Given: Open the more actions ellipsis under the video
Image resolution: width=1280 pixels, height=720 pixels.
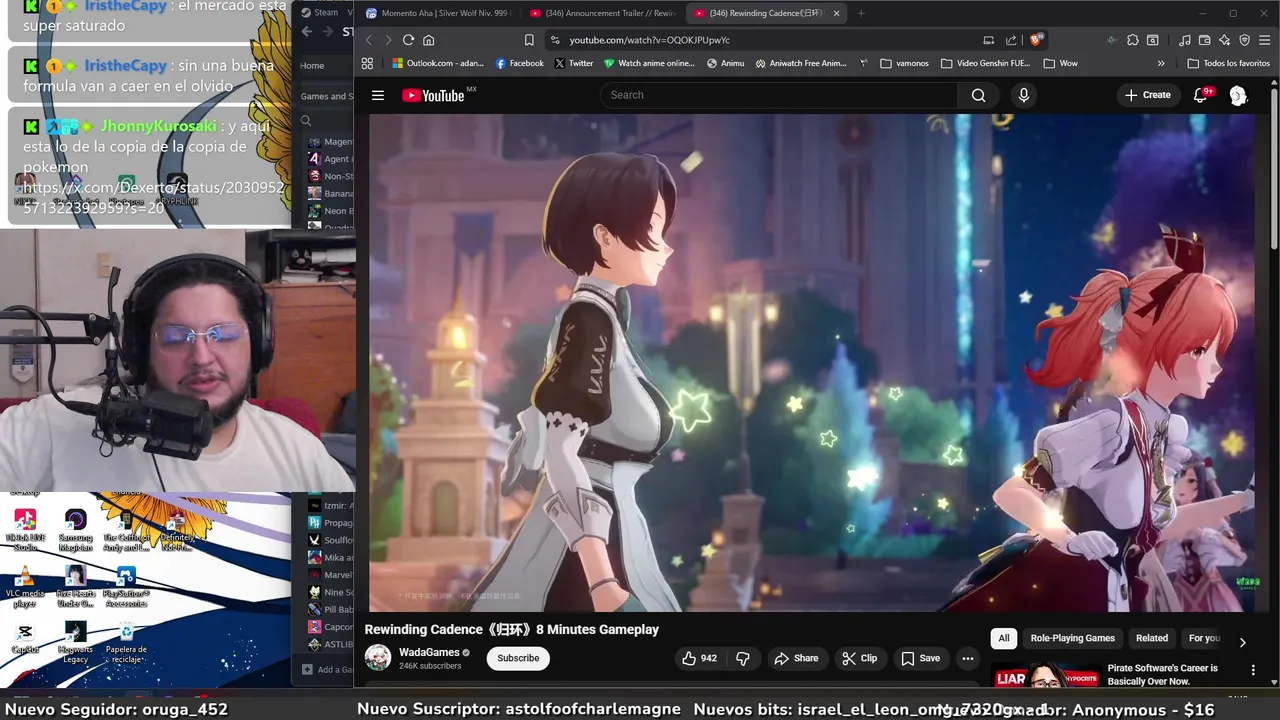Looking at the screenshot, I should tap(967, 658).
